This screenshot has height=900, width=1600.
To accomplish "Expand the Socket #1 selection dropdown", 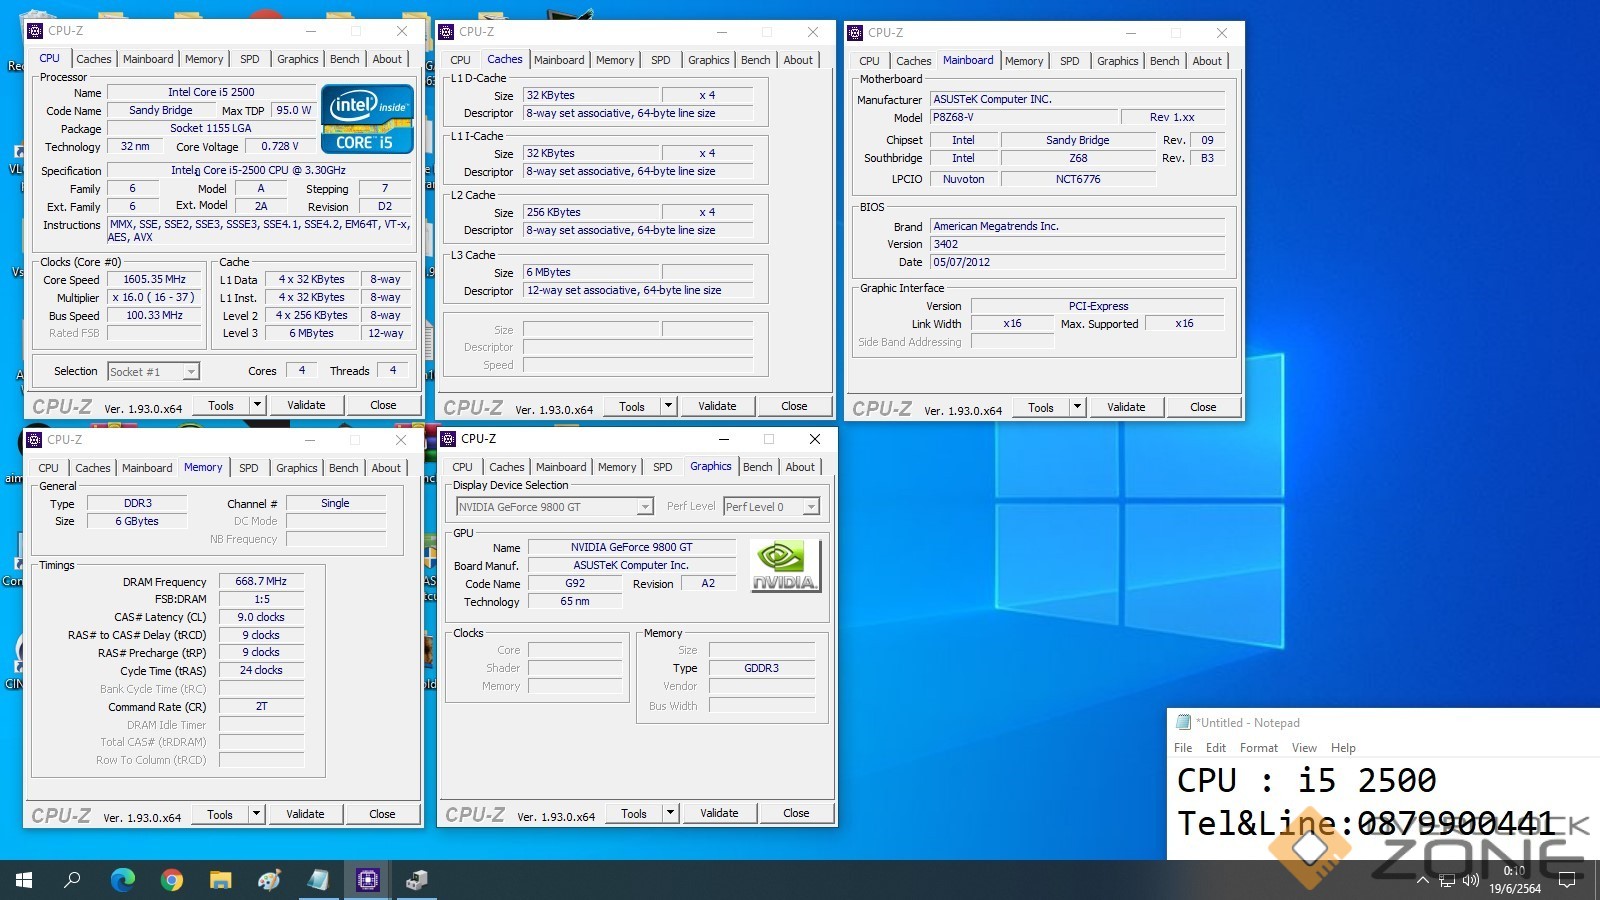I will pyautogui.click(x=190, y=372).
